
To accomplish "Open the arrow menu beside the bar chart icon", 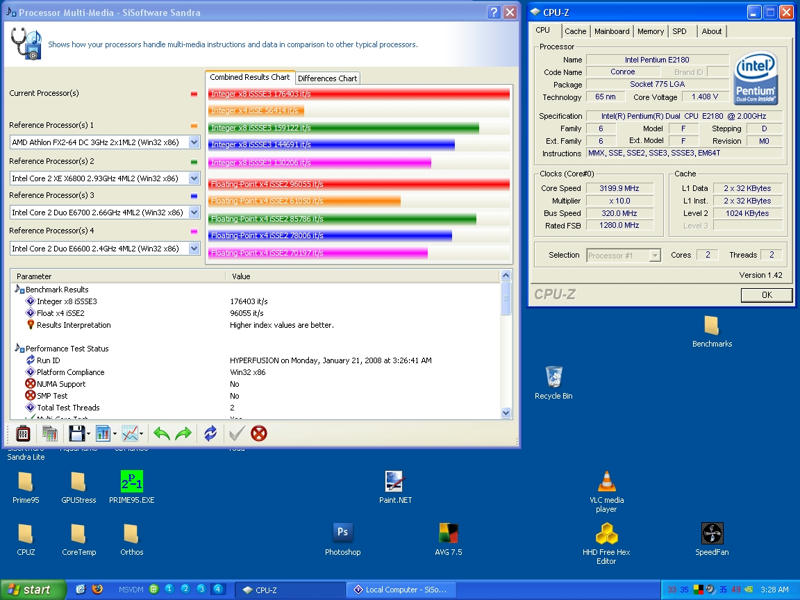I will [x=115, y=434].
